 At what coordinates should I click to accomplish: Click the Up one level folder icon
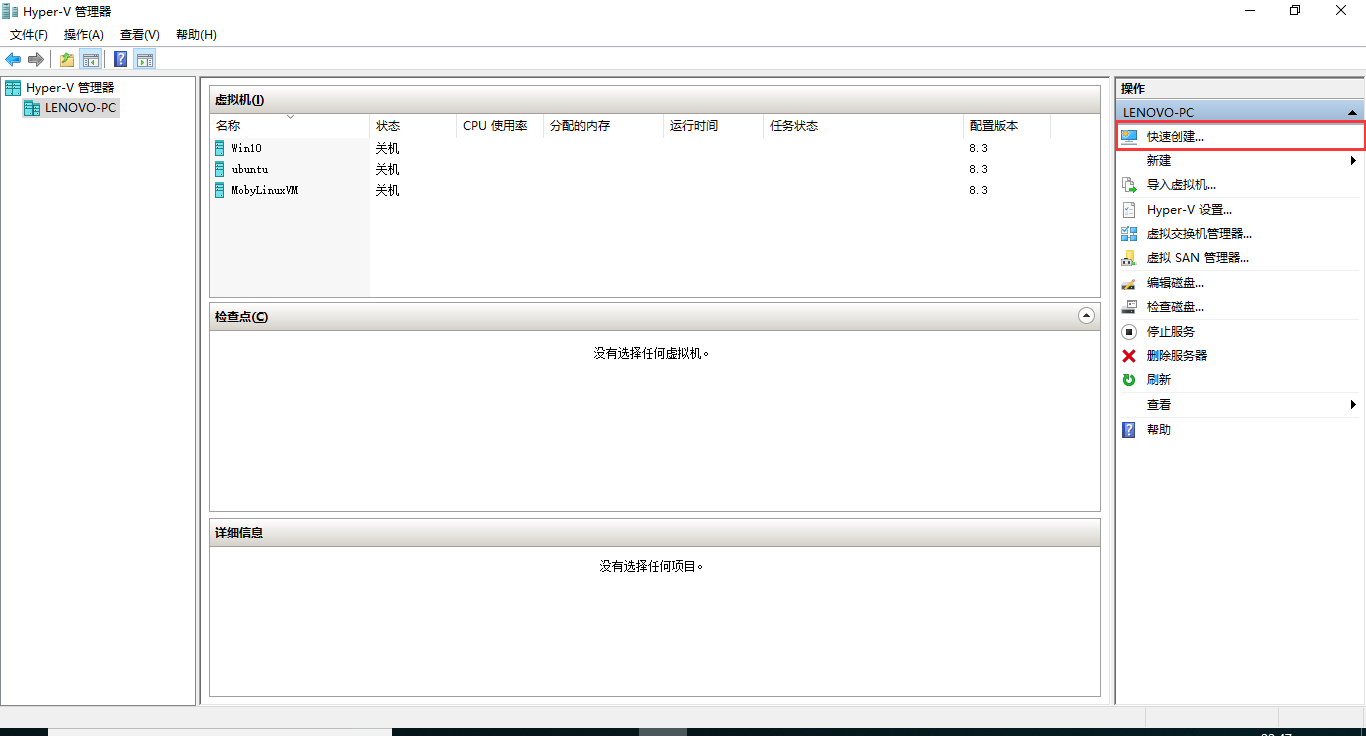(x=67, y=59)
